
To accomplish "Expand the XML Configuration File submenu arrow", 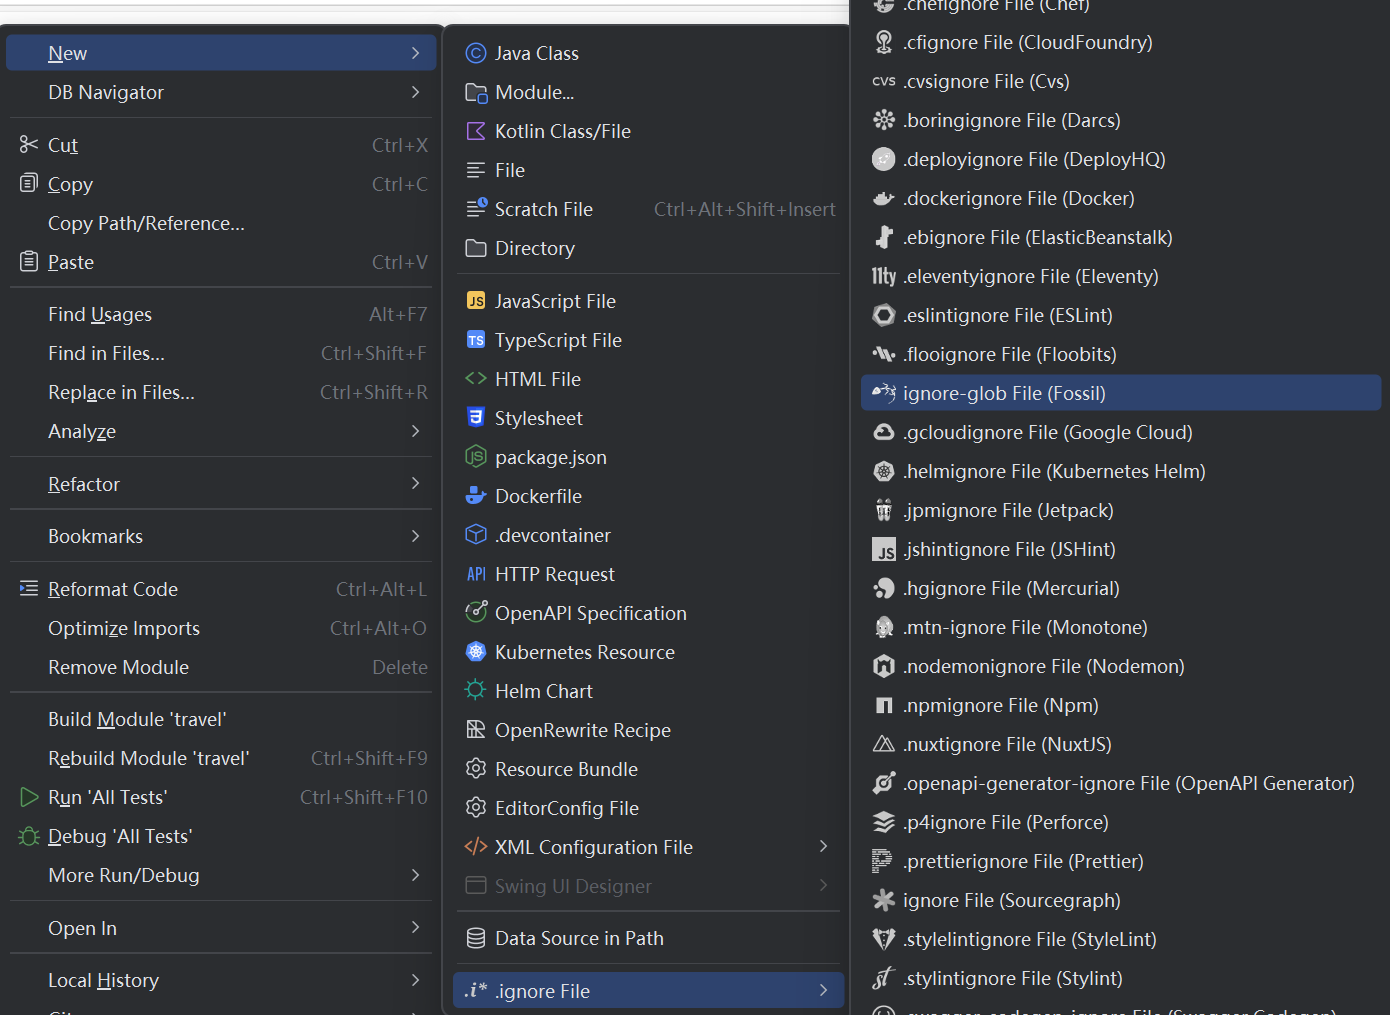I will coord(824,846).
